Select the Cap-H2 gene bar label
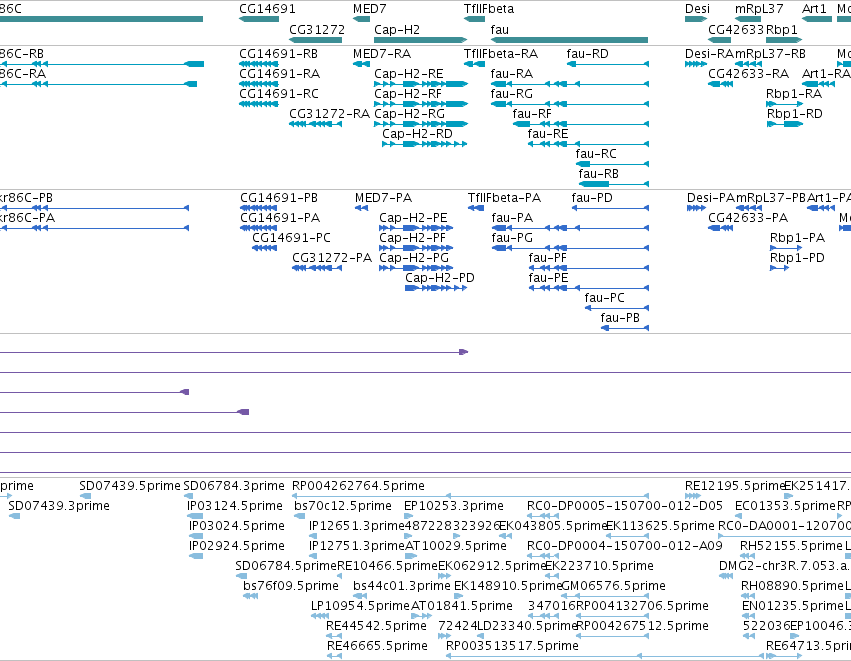Screen dimensions: 851x661 pyautogui.click(x=397, y=29)
